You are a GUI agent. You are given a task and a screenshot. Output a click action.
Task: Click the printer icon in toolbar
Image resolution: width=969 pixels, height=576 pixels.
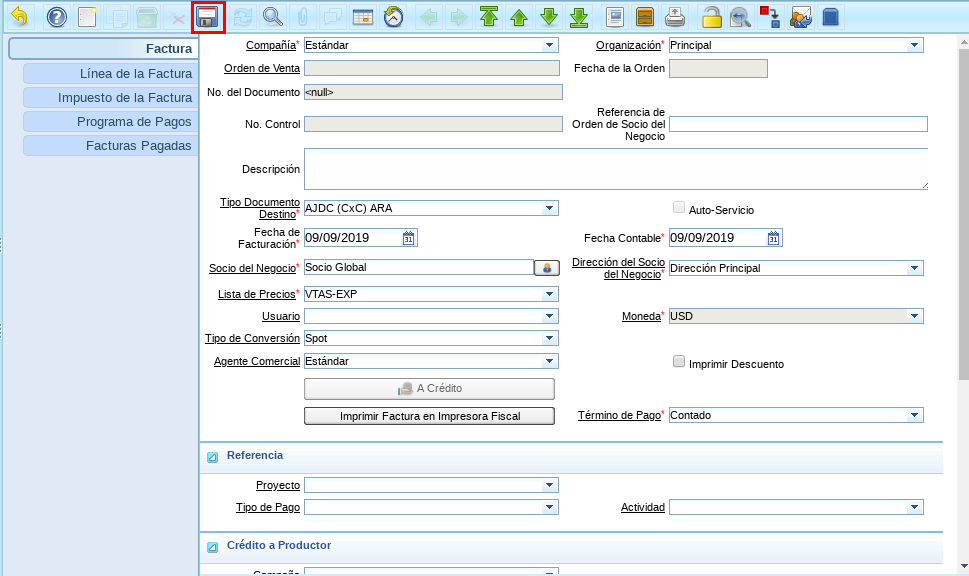[675, 17]
